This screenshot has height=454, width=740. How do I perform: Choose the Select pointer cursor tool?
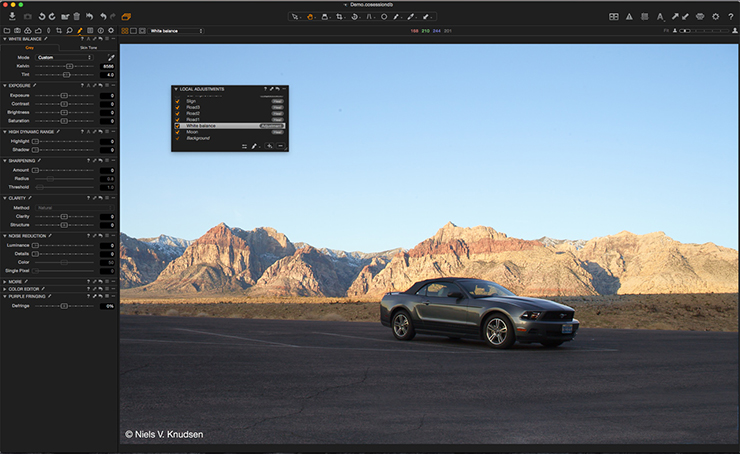pos(295,17)
